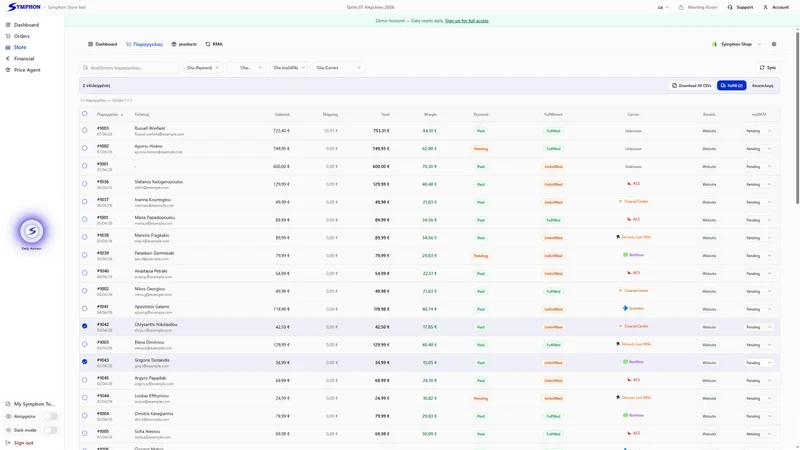Click the Unfulfilled badge for Ioanna Kourtoglou
Screen dimensions: 800x450
pos(553,203)
